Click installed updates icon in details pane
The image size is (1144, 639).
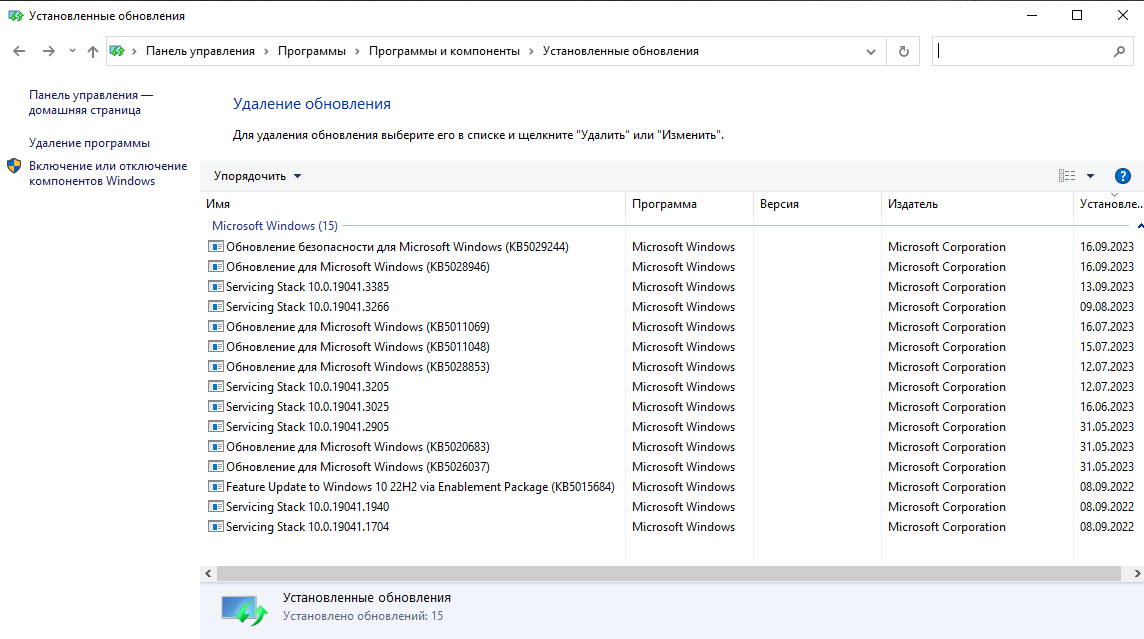(244, 610)
